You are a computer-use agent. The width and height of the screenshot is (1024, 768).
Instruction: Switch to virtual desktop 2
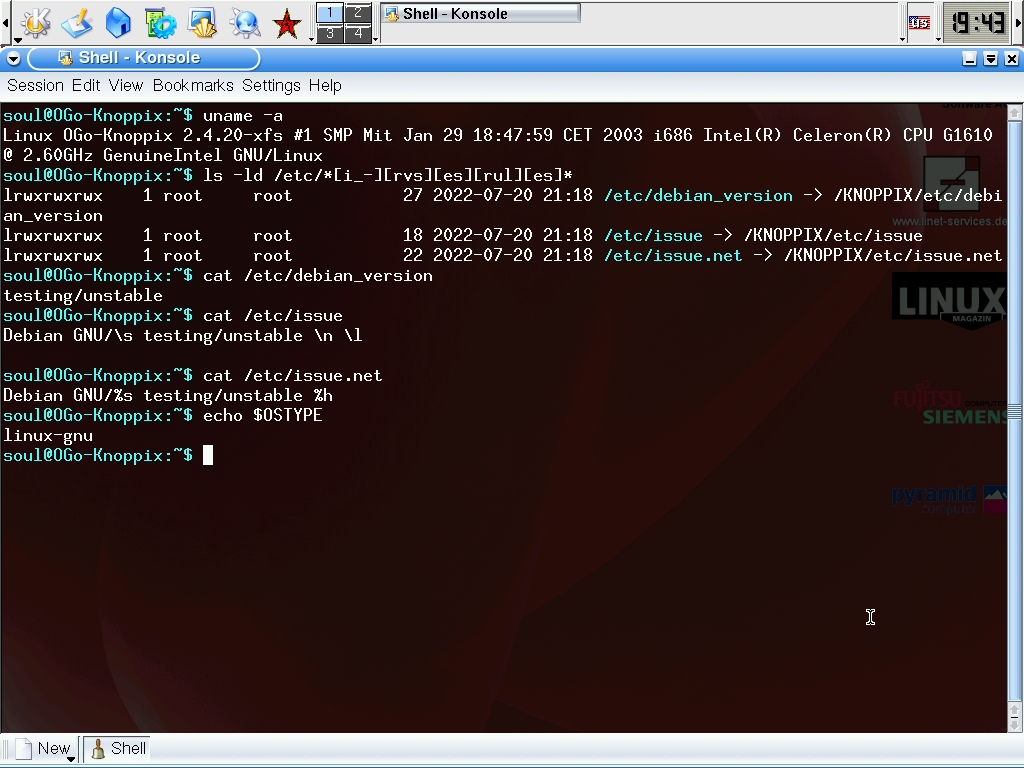[x=358, y=13]
